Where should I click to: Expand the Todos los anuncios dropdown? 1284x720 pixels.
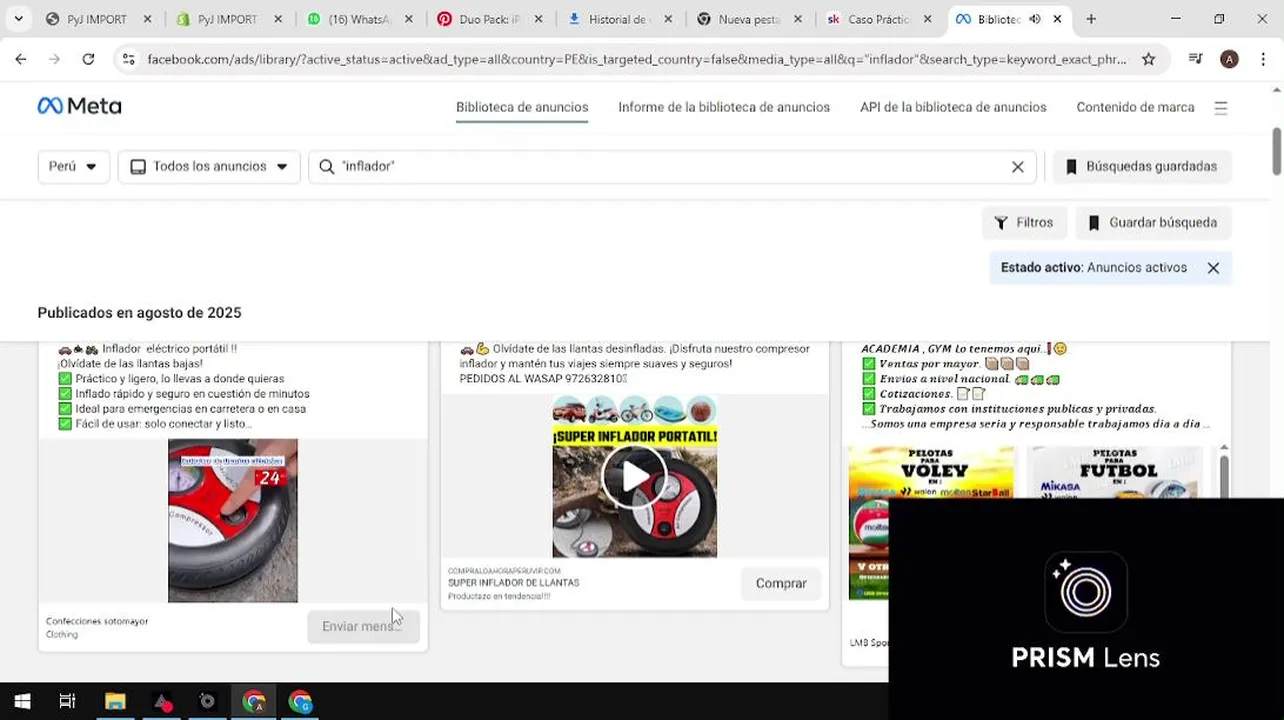pos(209,166)
